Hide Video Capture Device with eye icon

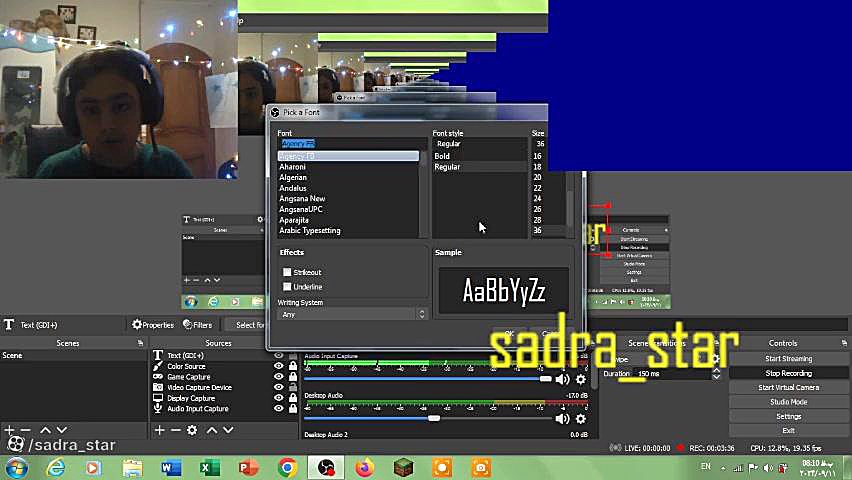[279, 387]
